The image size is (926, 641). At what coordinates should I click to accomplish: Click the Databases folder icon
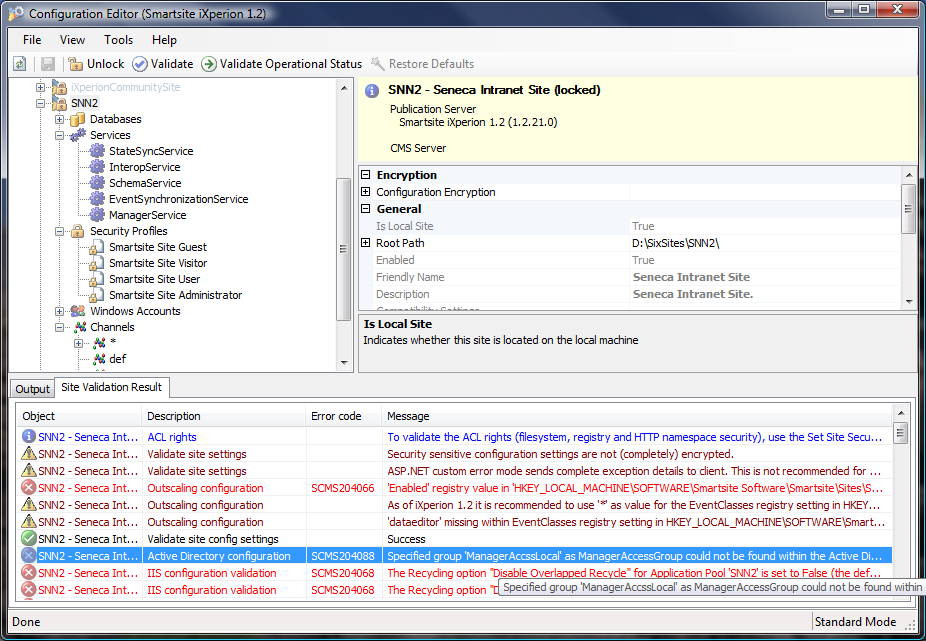pyautogui.click(x=78, y=119)
